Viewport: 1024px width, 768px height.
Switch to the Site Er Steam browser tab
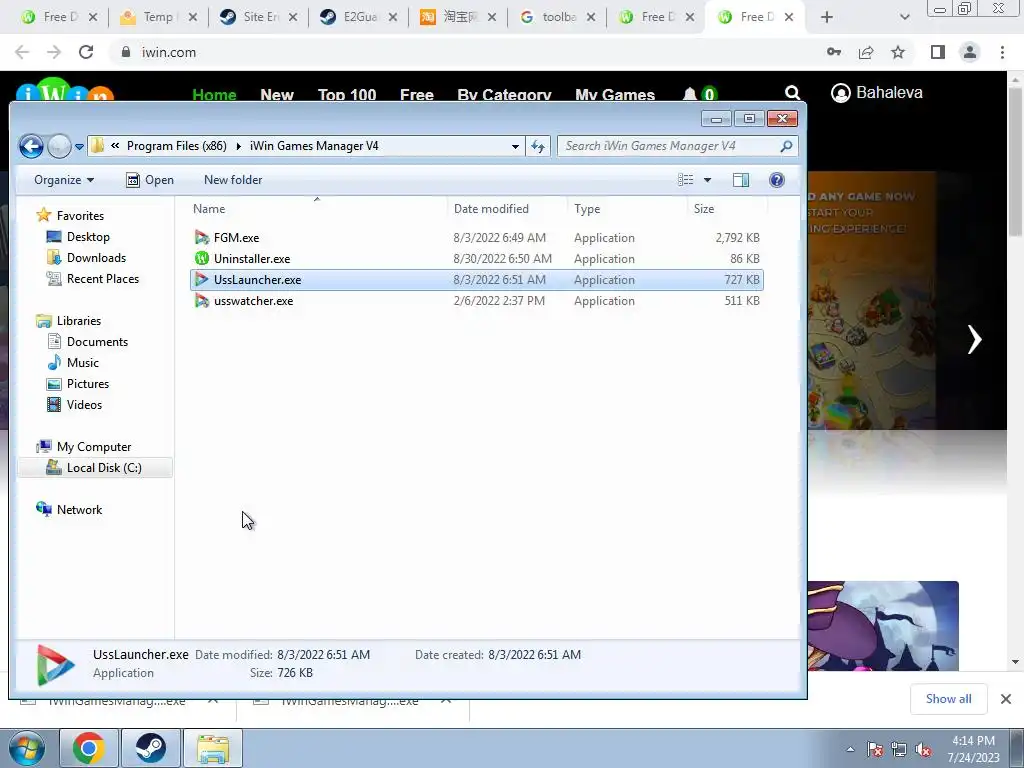[x=259, y=17]
